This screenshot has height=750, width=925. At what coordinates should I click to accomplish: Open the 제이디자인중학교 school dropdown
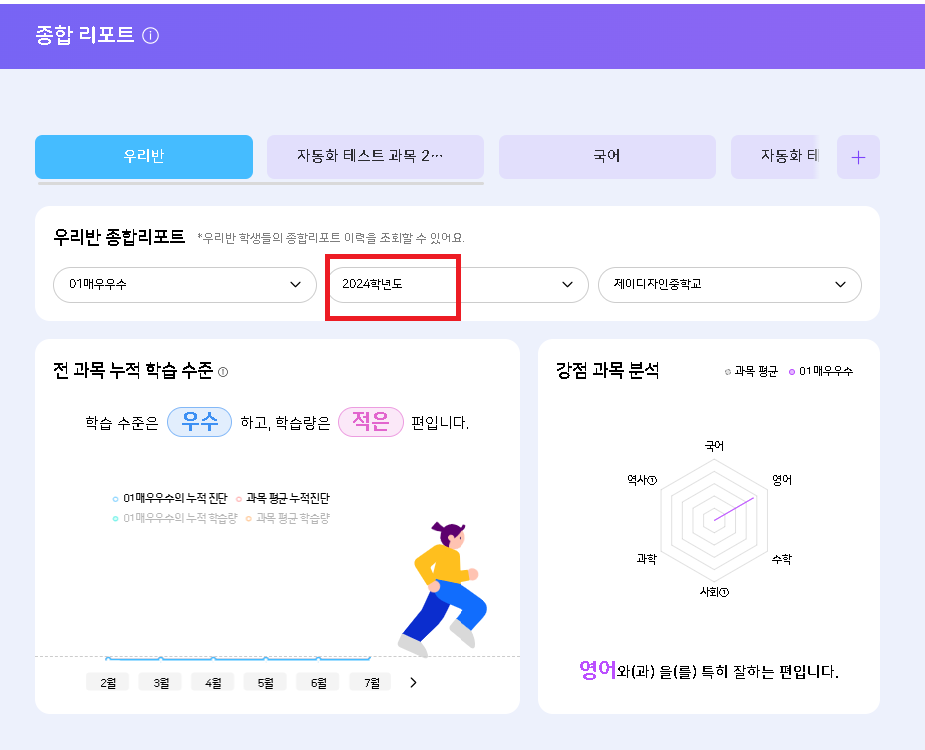[x=729, y=284]
